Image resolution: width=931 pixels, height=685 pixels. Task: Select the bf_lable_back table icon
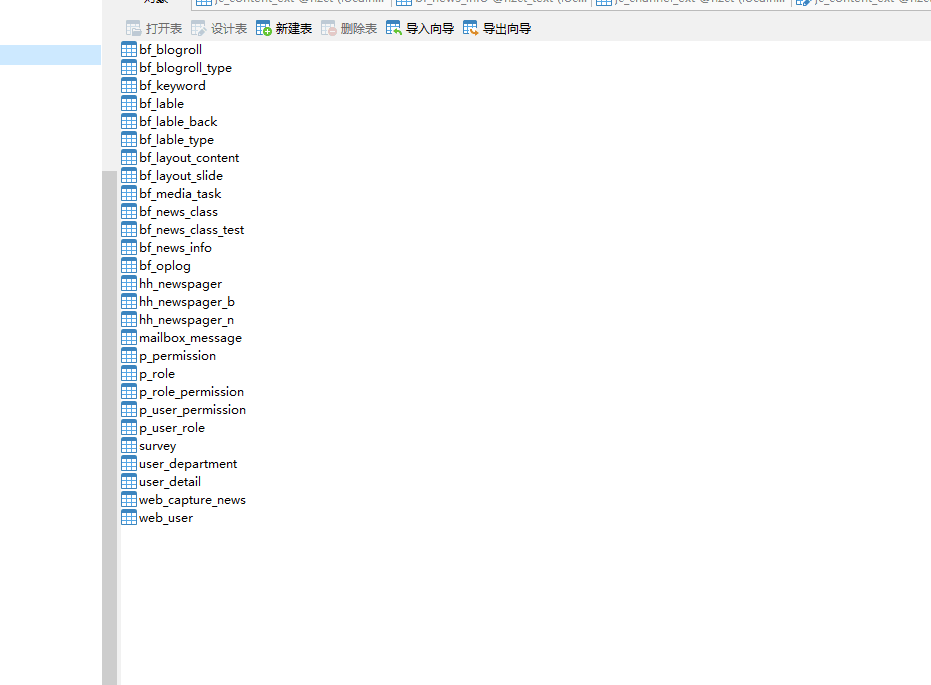pyautogui.click(x=129, y=121)
